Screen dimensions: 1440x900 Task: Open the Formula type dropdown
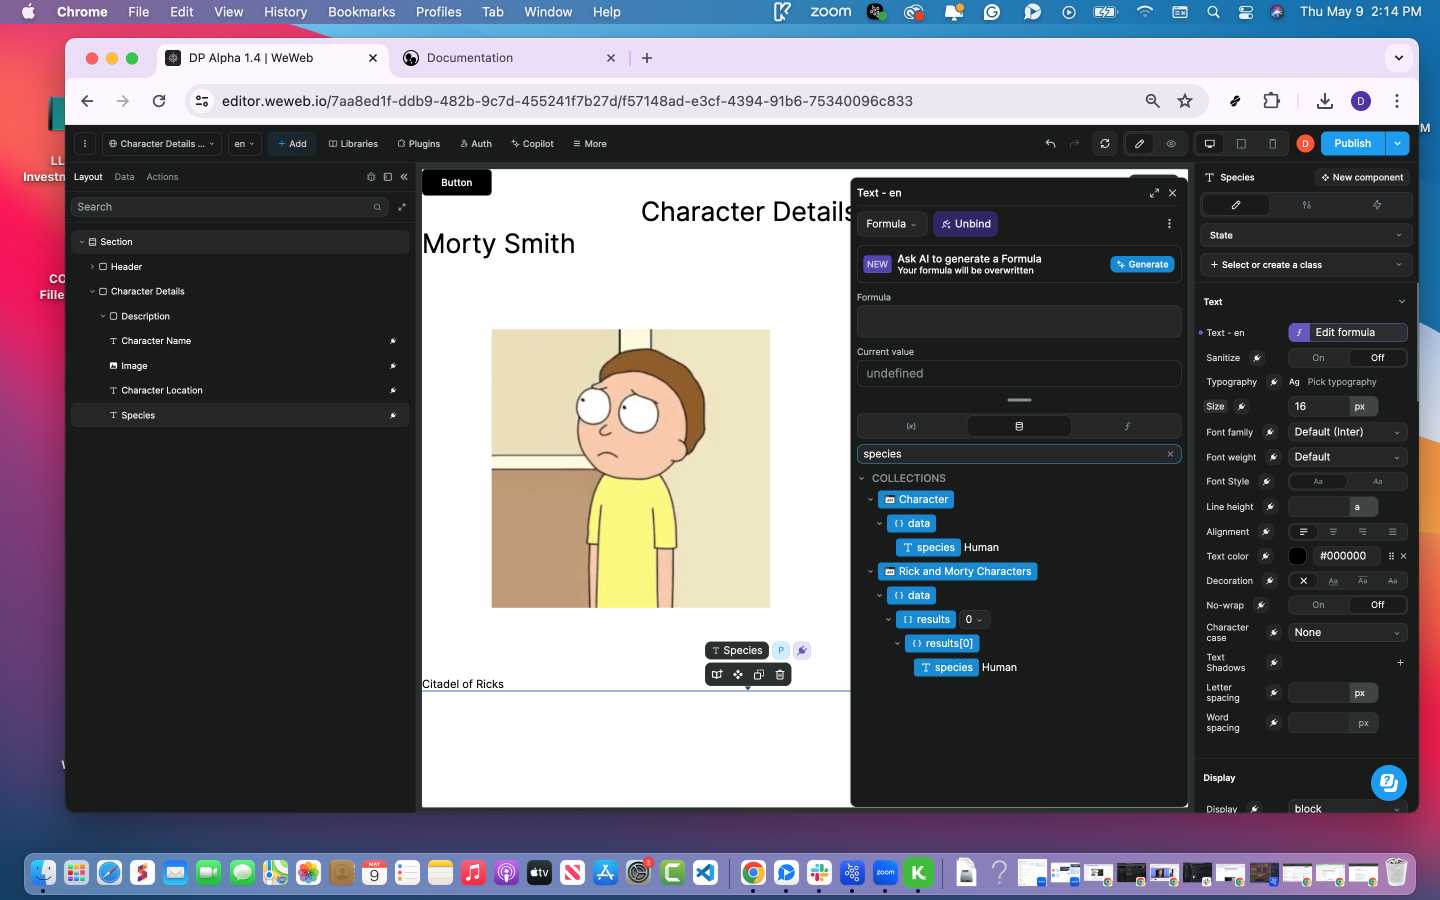891,224
